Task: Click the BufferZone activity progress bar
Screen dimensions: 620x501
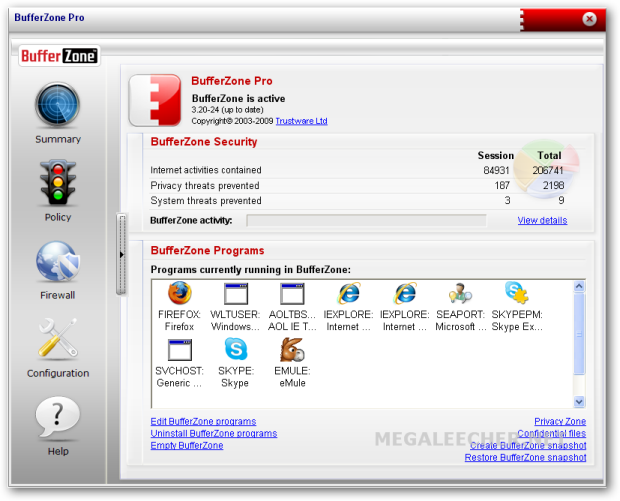Action: coord(366,221)
